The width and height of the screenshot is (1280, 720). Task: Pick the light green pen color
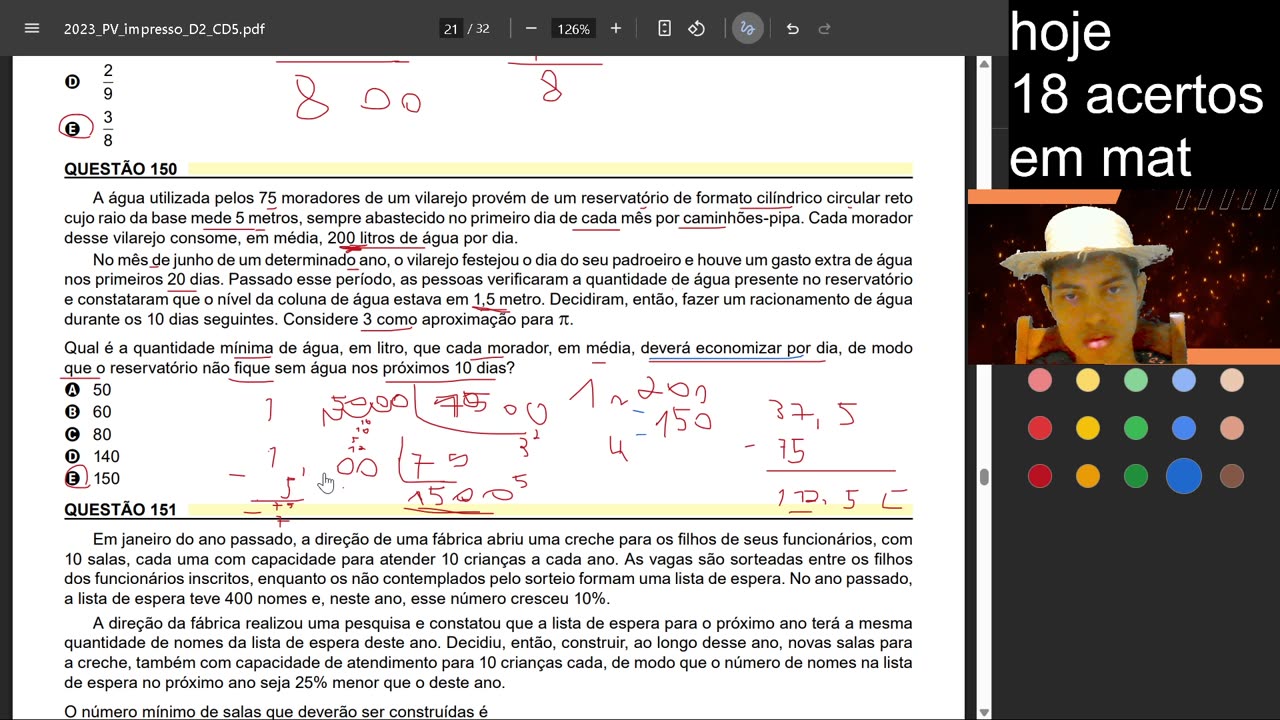tap(1136, 380)
